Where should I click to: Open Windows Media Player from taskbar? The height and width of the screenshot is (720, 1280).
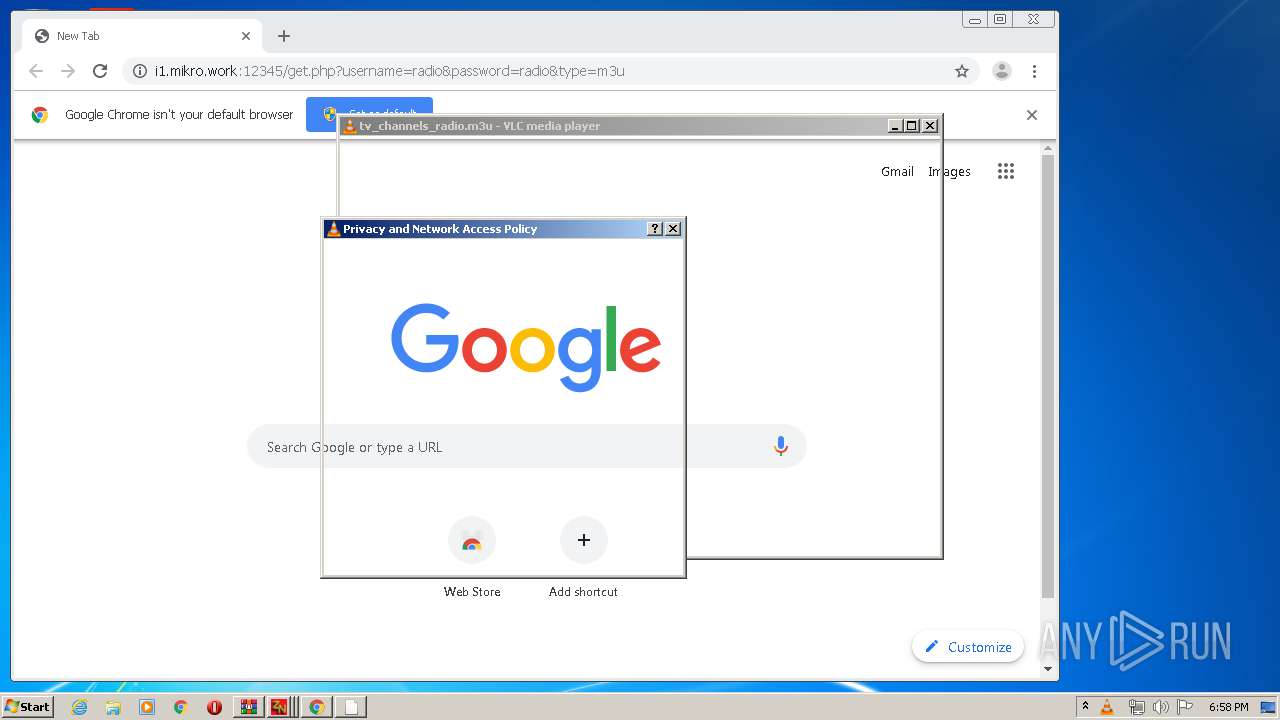click(147, 707)
